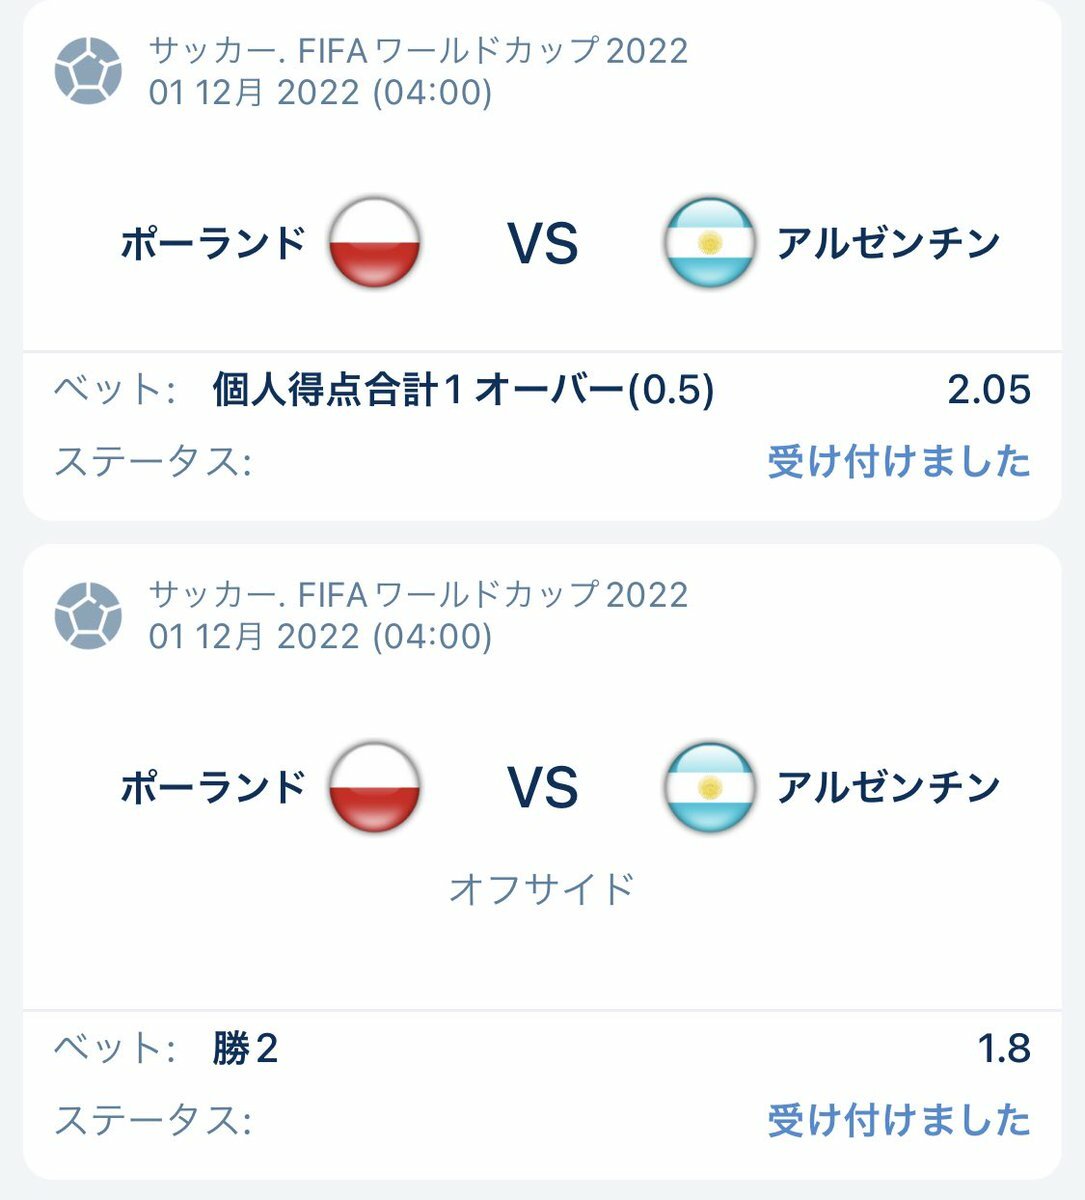Image resolution: width=1085 pixels, height=1200 pixels.
Task: Select the 勝2 bet selection
Action: (x=245, y=1049)
